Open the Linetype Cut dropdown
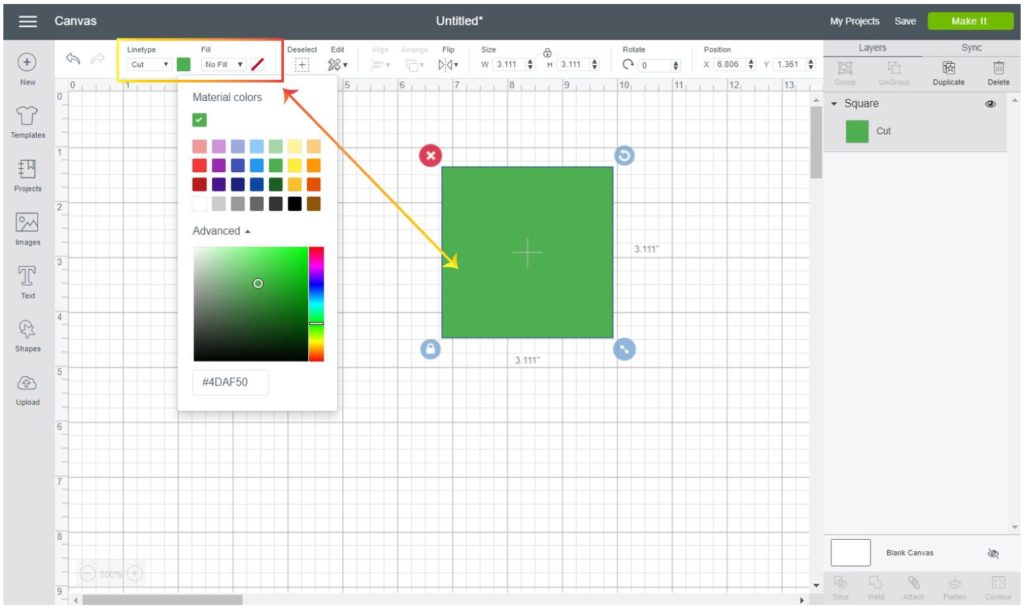The image size is (1024, 609). click(x=150, y=64)
